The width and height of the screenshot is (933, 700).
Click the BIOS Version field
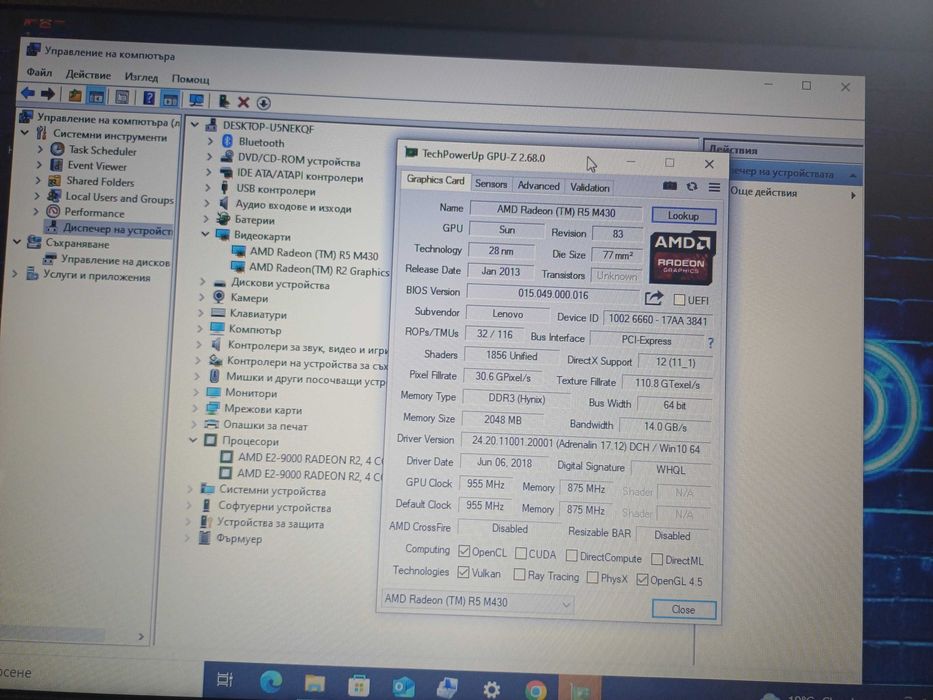(x=553, y=294)
